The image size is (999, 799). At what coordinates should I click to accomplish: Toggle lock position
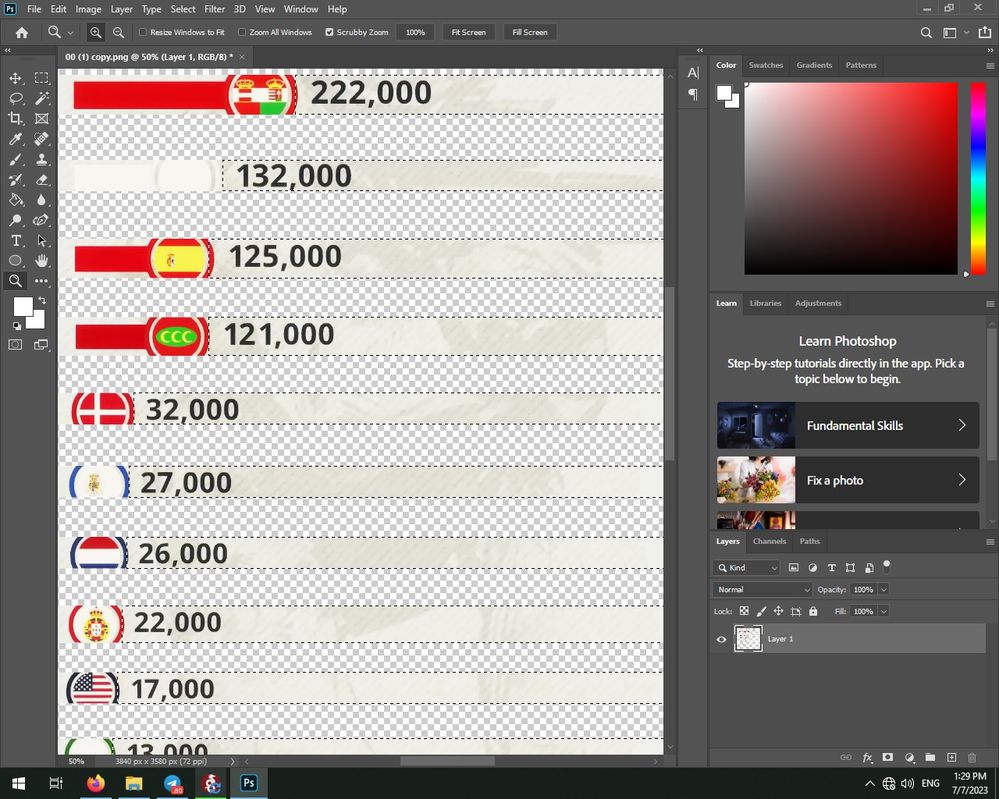click(779, 611)
